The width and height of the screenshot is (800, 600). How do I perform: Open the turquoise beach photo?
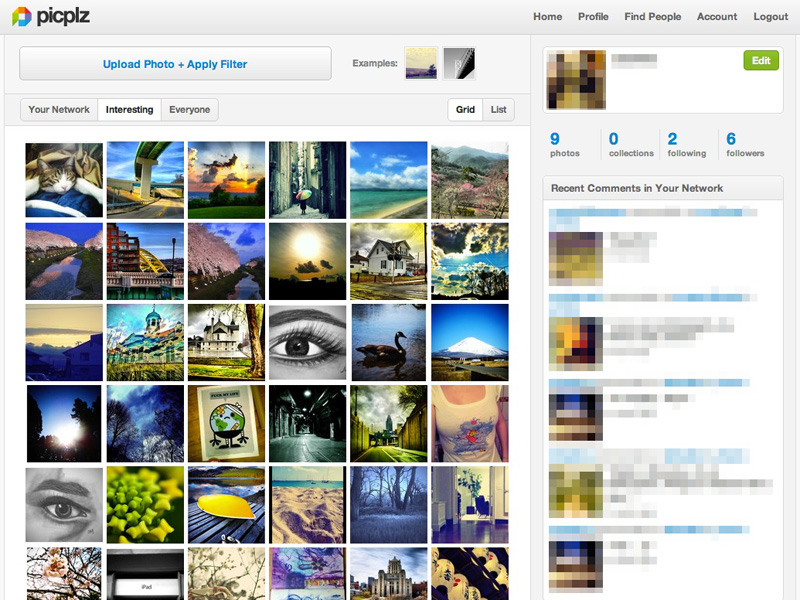point(388,180)
